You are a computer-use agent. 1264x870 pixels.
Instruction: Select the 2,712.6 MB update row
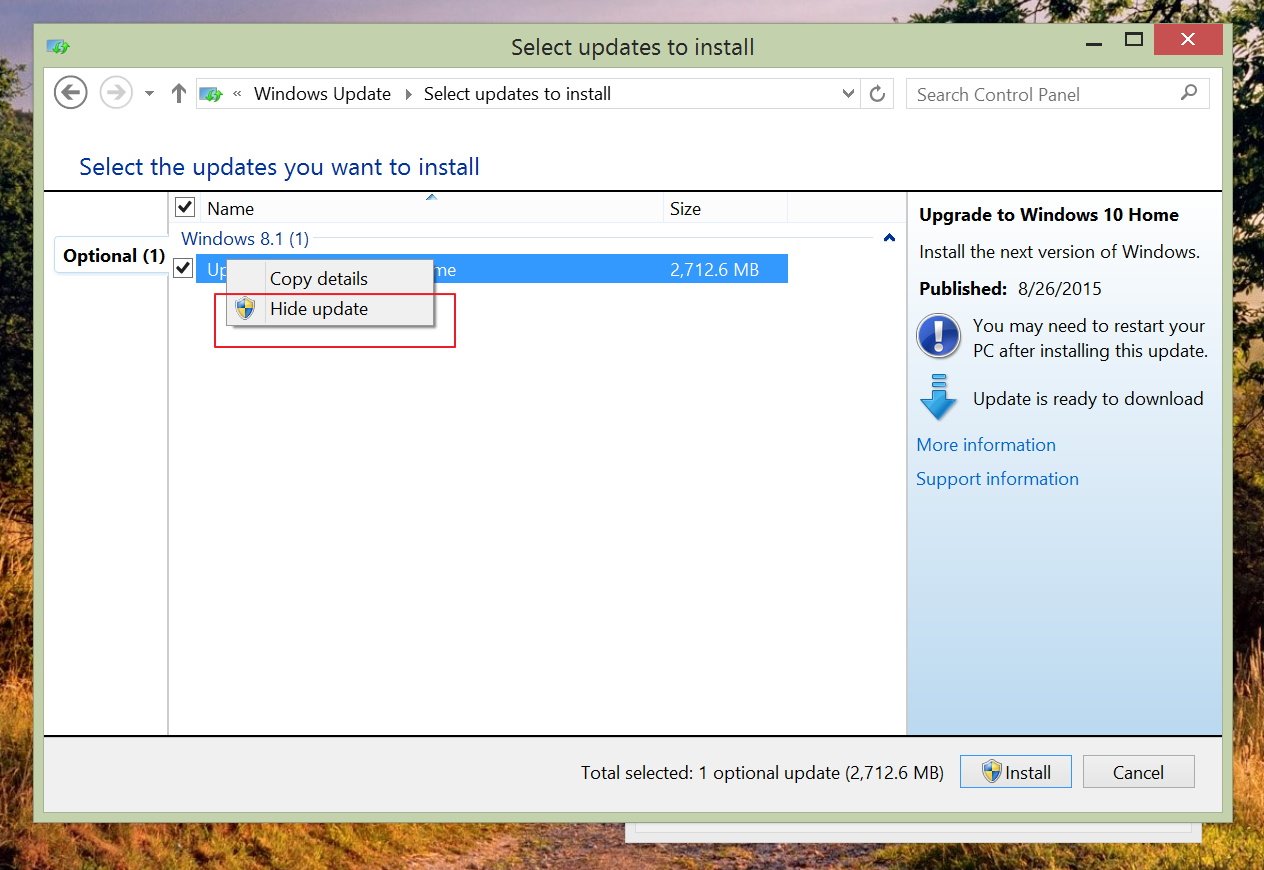pos(491,268)
